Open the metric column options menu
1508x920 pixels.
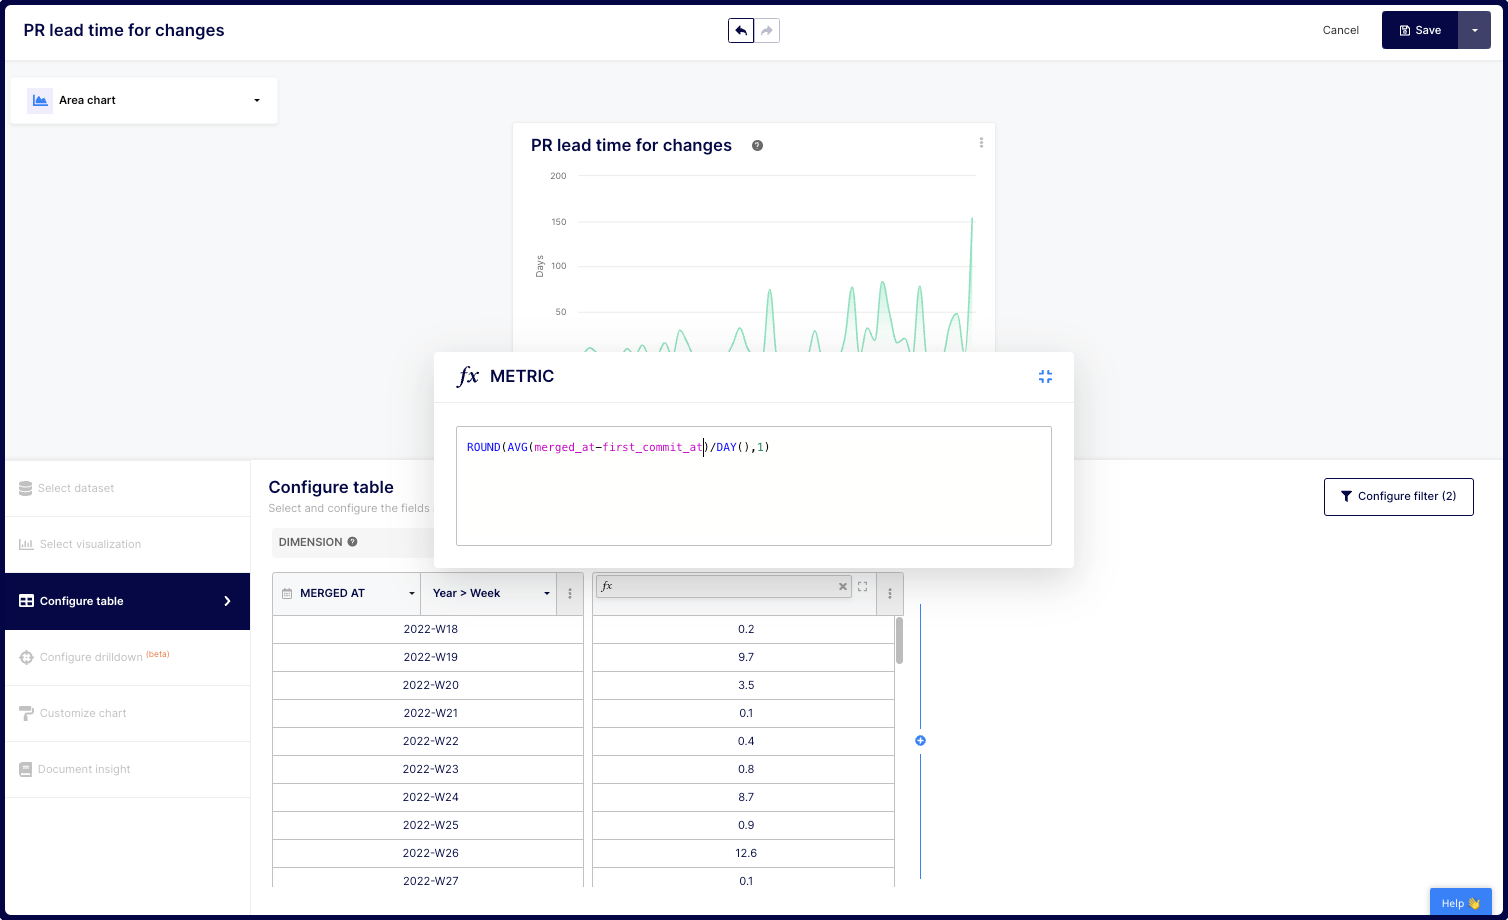(889, 593)
